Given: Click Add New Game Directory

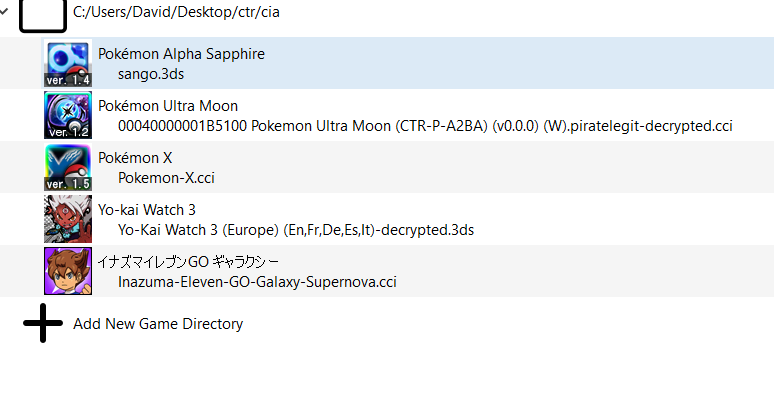Looking at the screenshot, I should pos(158,324).
